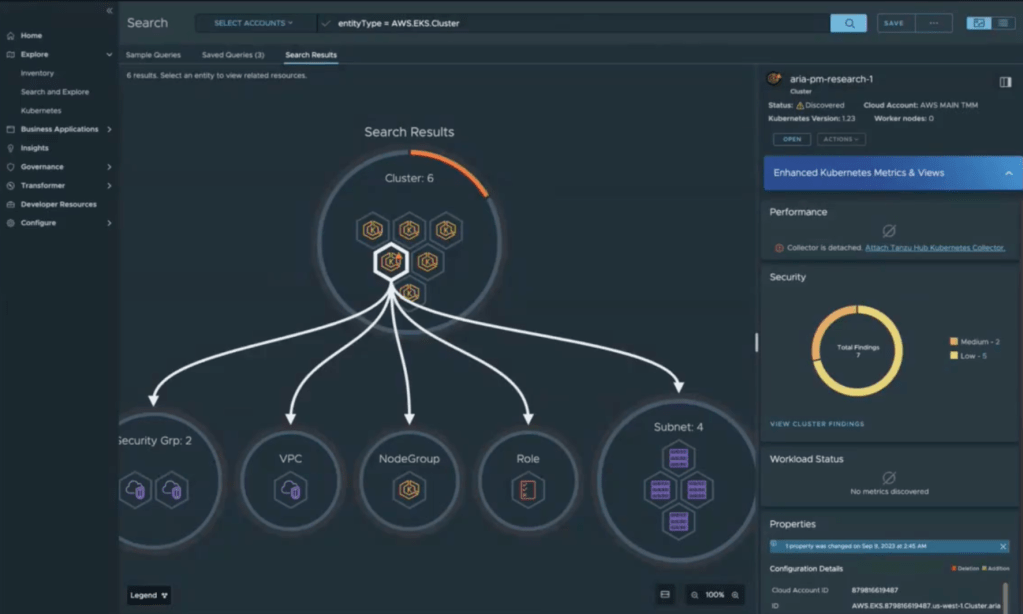The width and height of the screenshot is (1023, 614).
Task: Toggle the bottom panel view icon
Action: [666, 595]
